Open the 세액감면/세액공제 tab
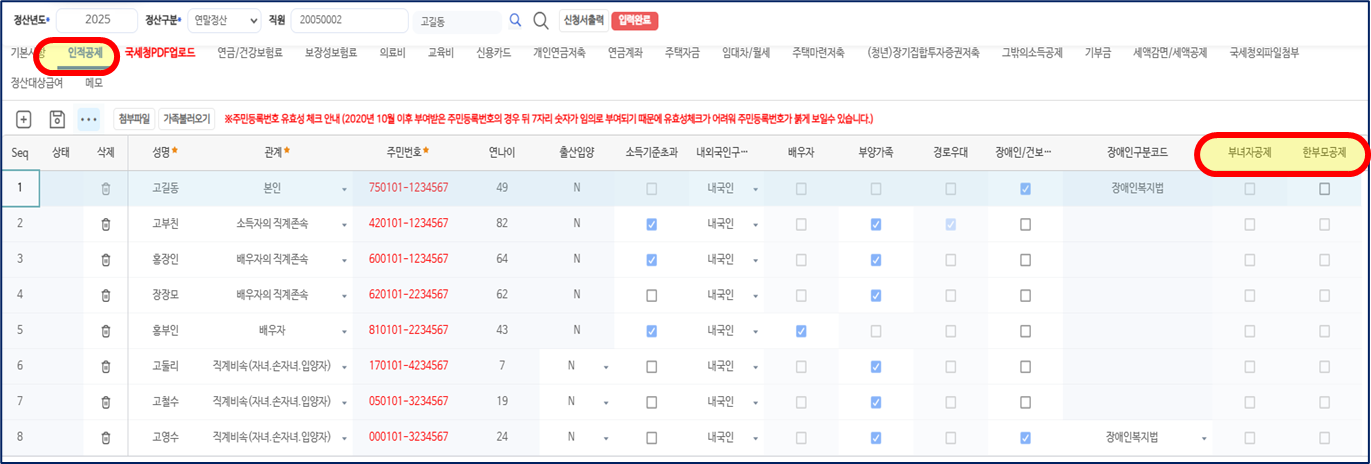The width and height of the screenshot is (1371, 464). pos(1170,52)
